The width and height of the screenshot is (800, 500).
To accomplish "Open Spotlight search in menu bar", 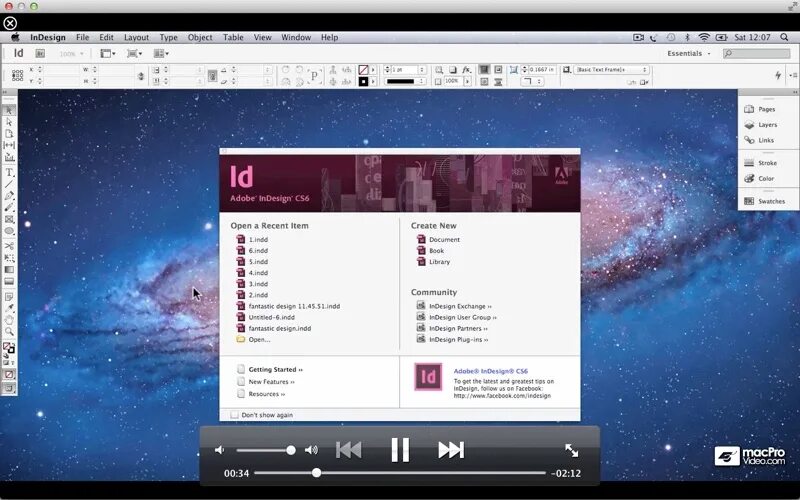I will [x=784, y=37].
